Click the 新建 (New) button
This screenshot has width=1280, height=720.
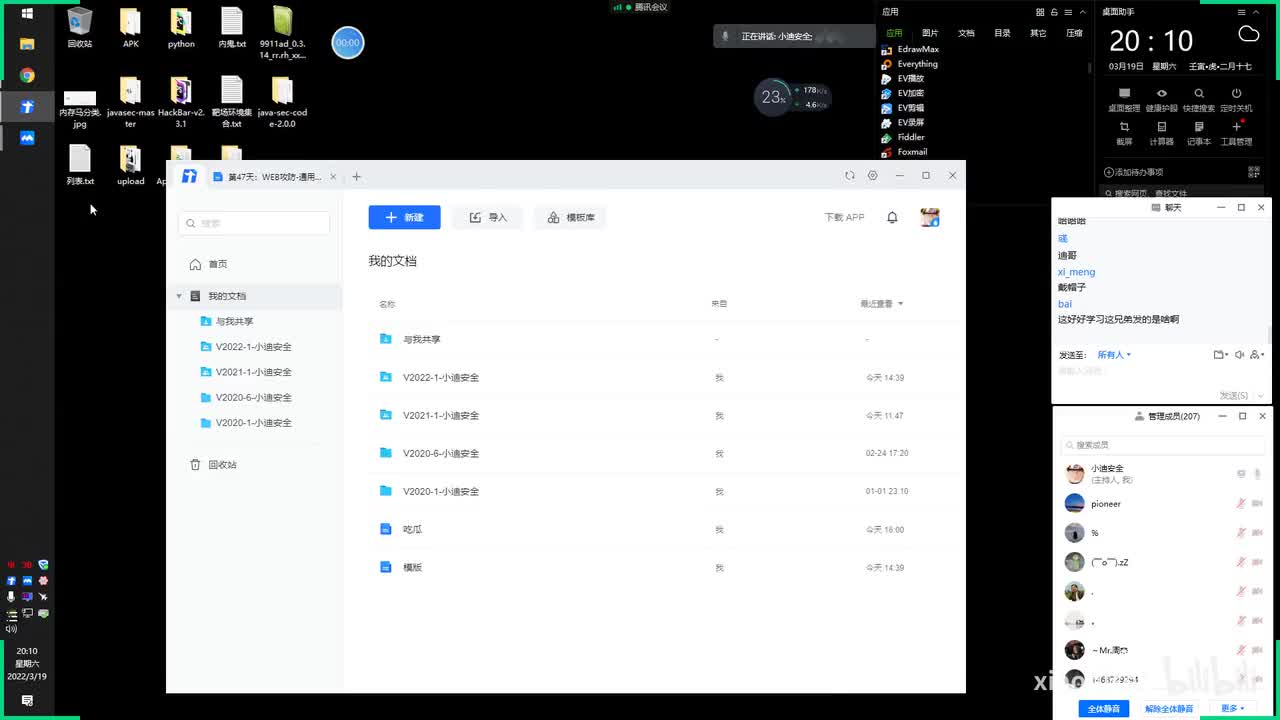tap(404, 217)
